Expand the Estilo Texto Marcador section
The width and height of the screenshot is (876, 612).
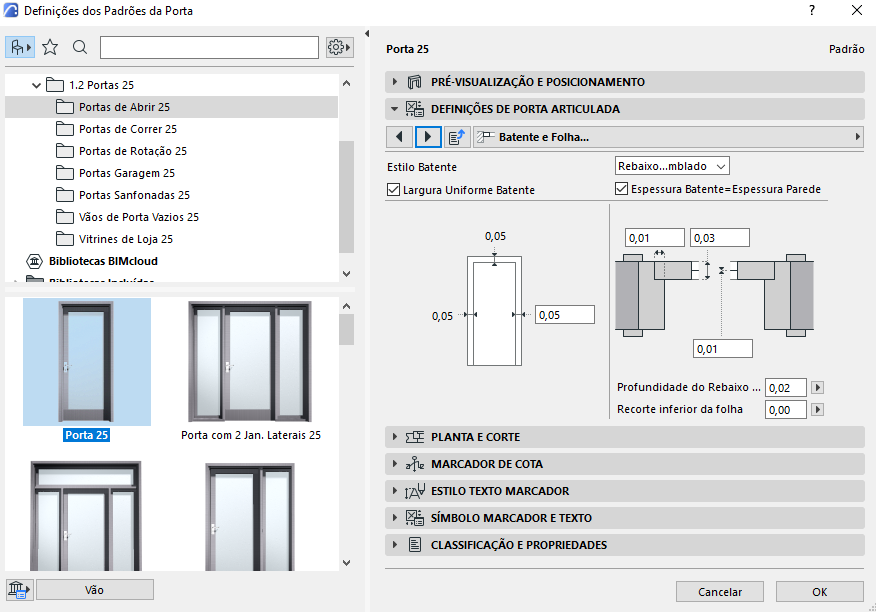coord(395,491)
